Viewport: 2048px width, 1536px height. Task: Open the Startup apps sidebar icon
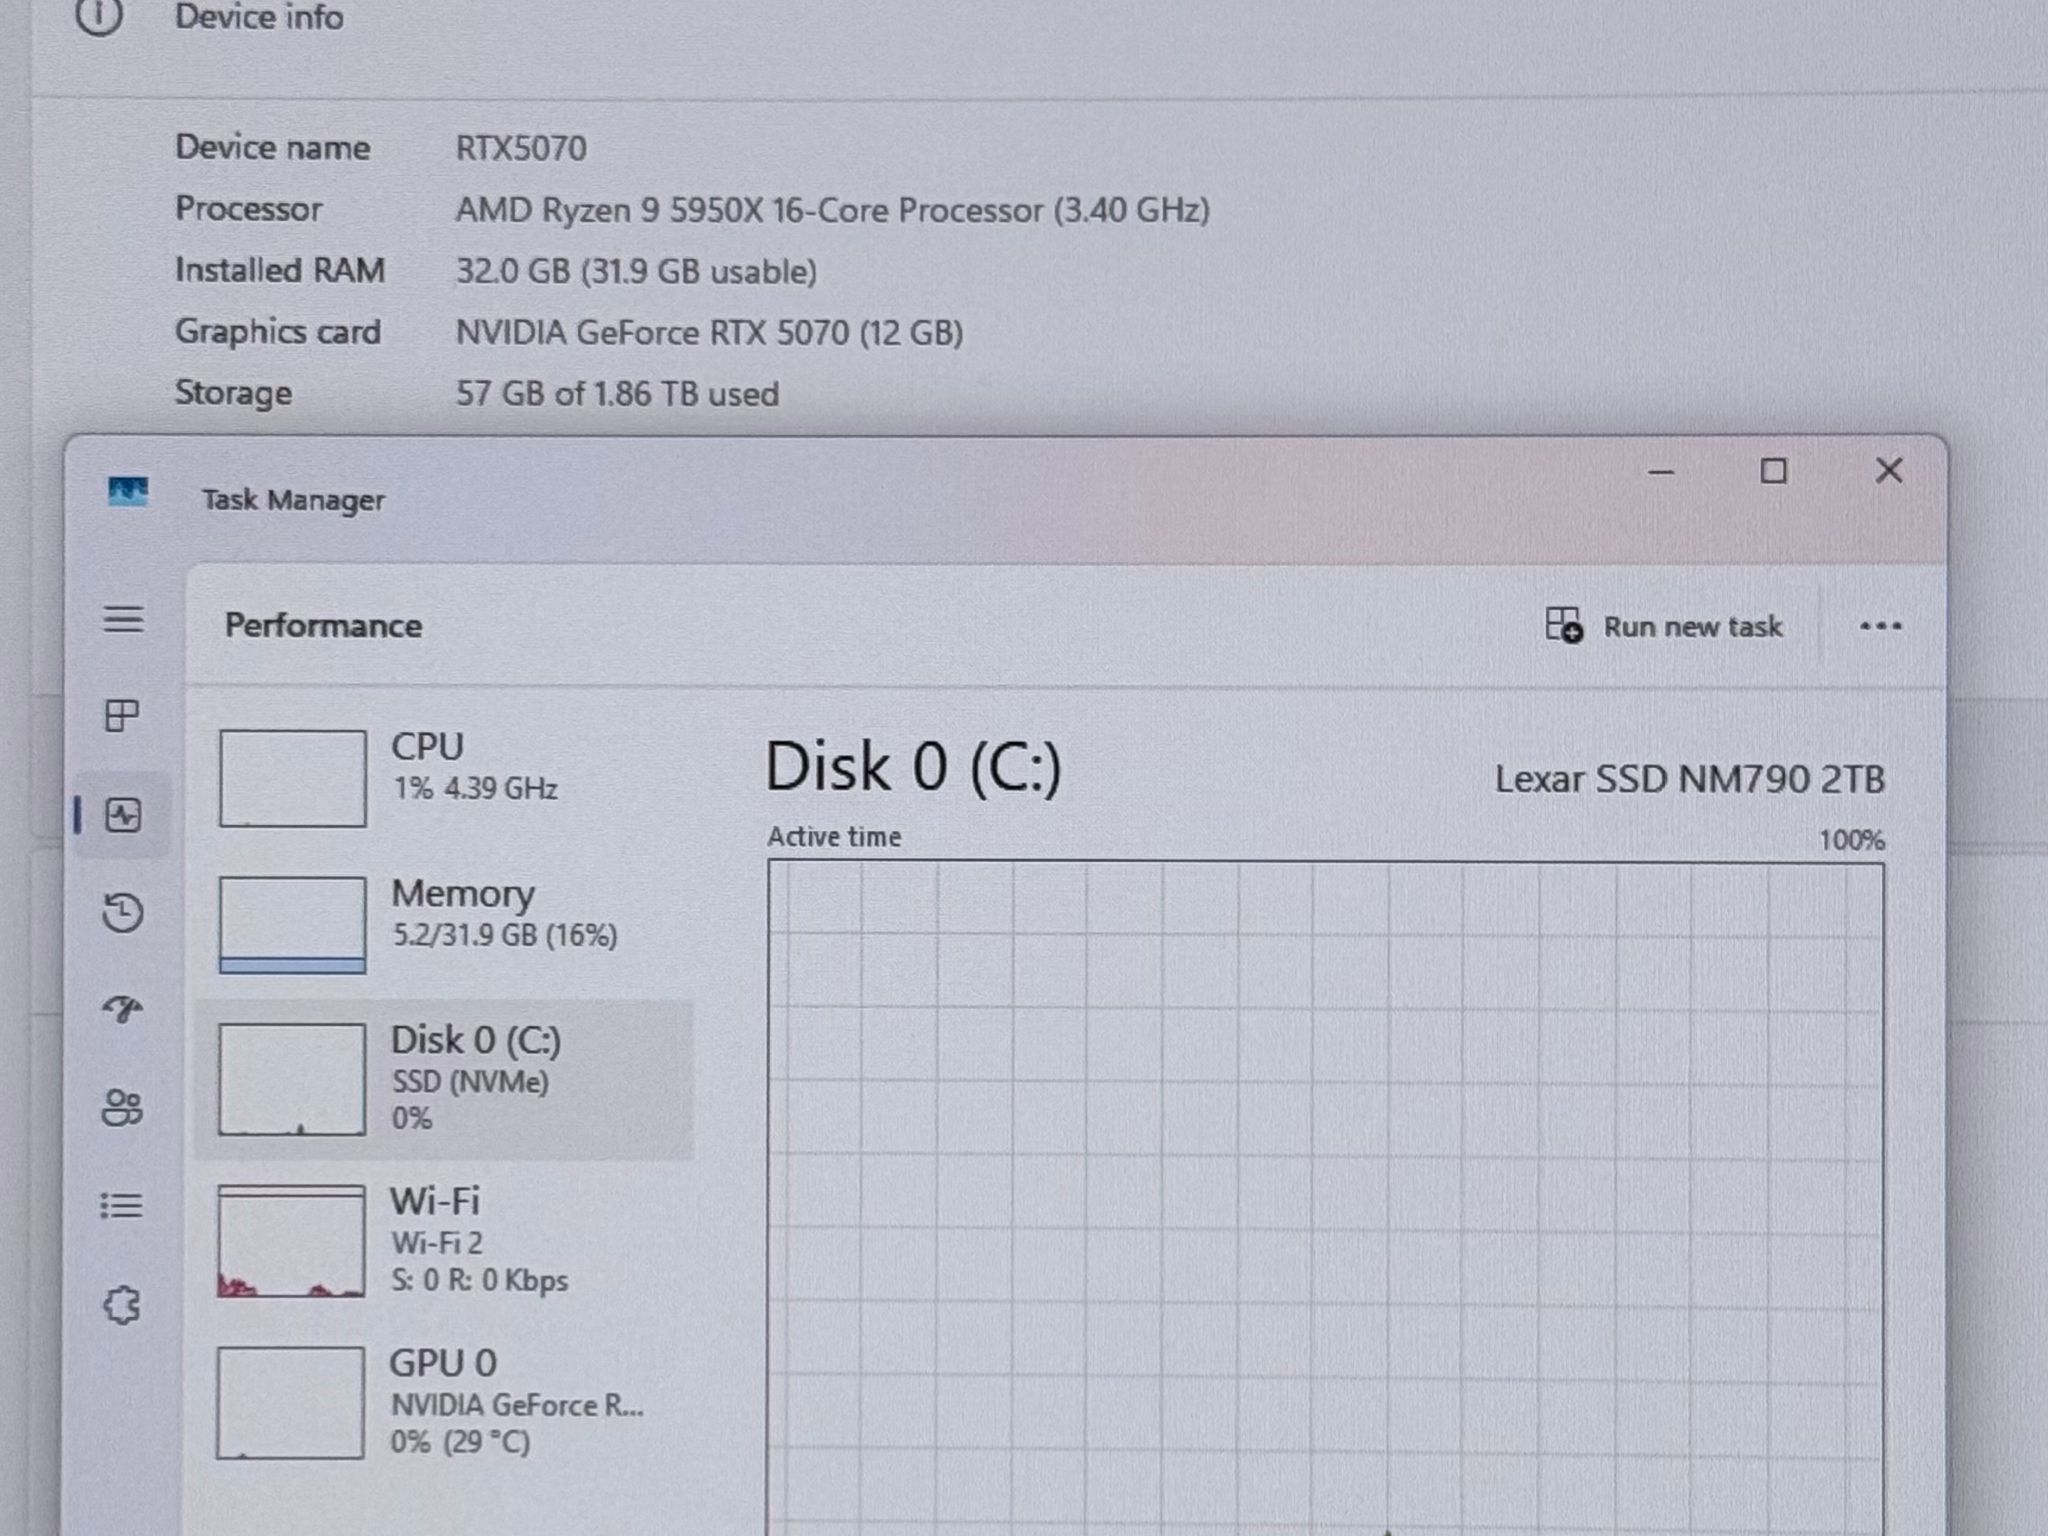[123, 1010]
